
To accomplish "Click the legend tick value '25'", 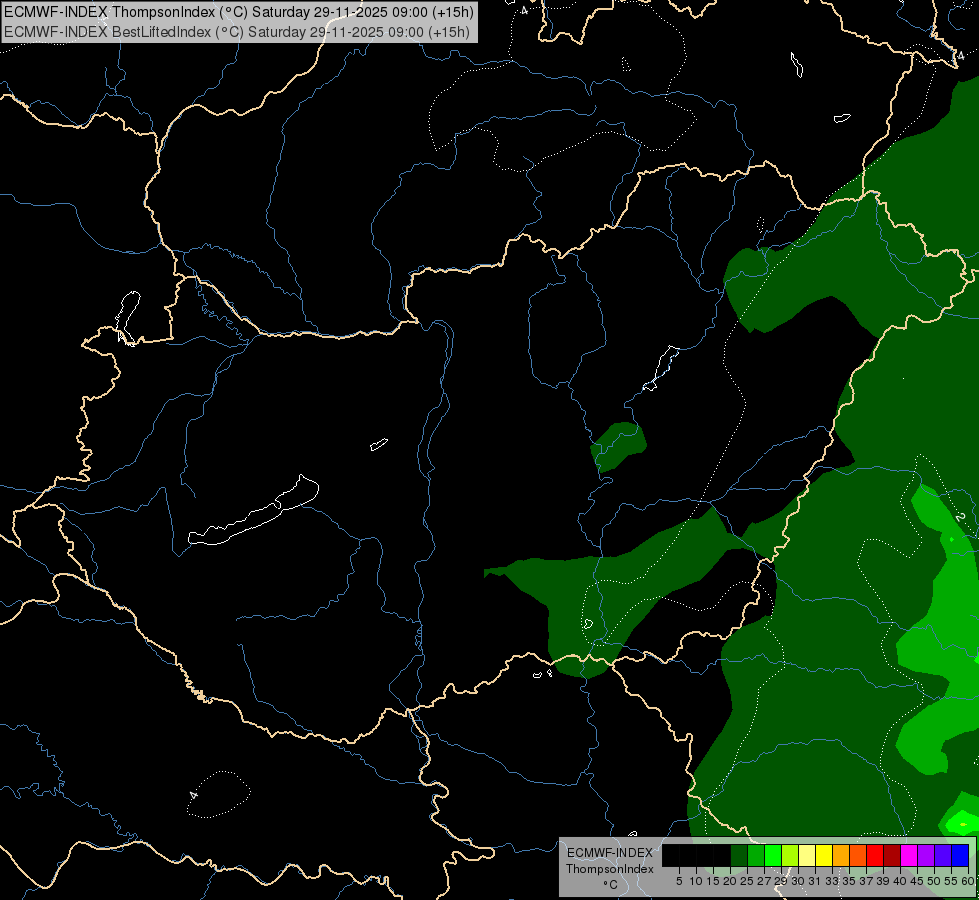I will 747,881.
